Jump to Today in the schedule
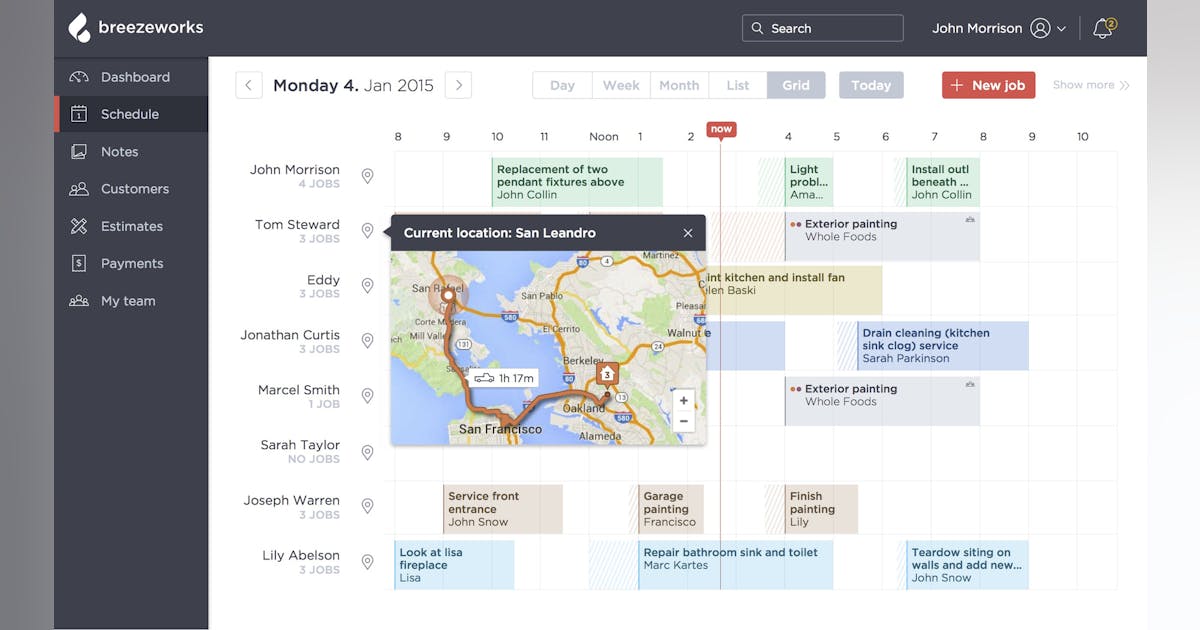The width and height of the screenshot is (1200, 630). [870, 85]
